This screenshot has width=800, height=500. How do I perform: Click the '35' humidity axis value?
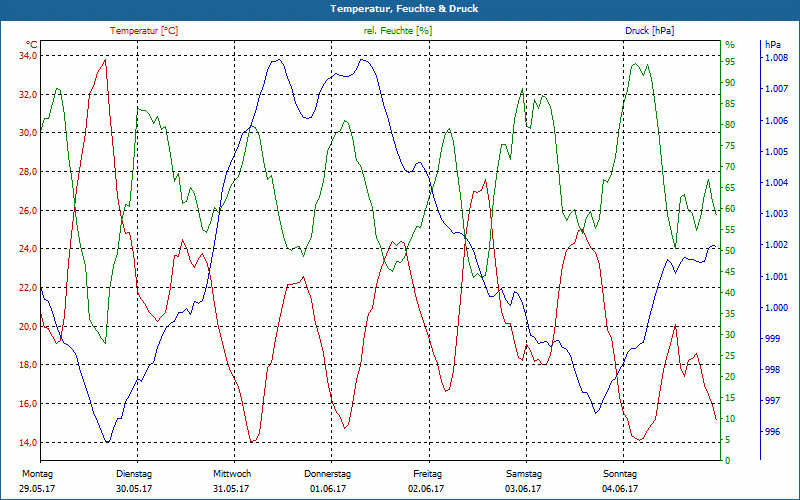click(730, 314)
